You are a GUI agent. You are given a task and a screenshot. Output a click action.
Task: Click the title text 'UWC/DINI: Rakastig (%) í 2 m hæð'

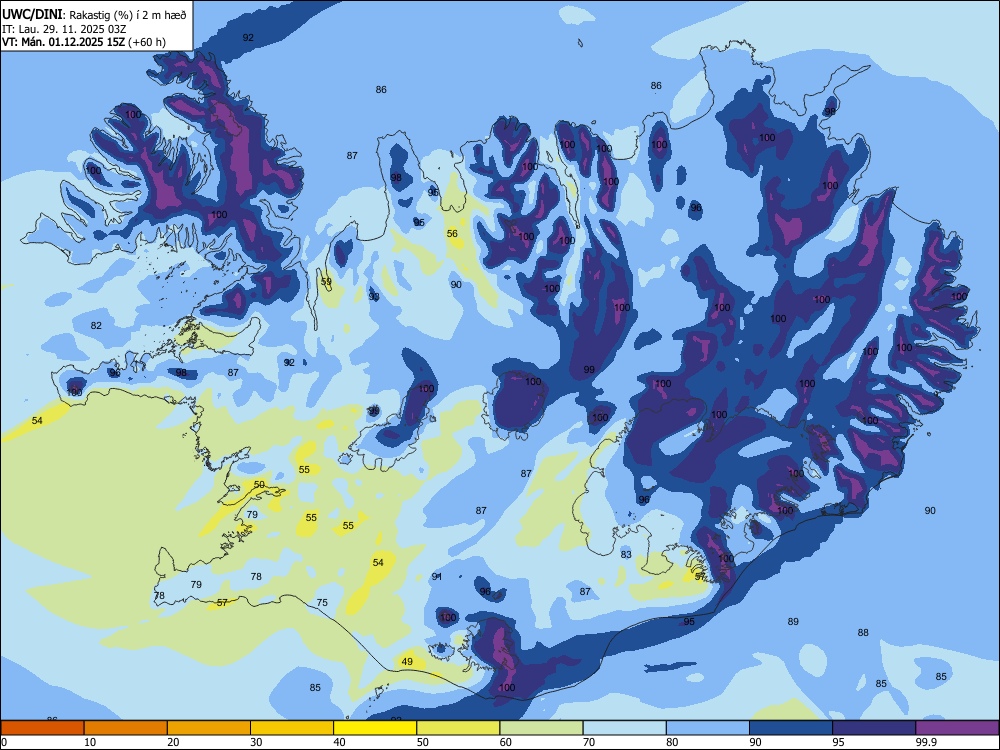[x=94, y=15]
